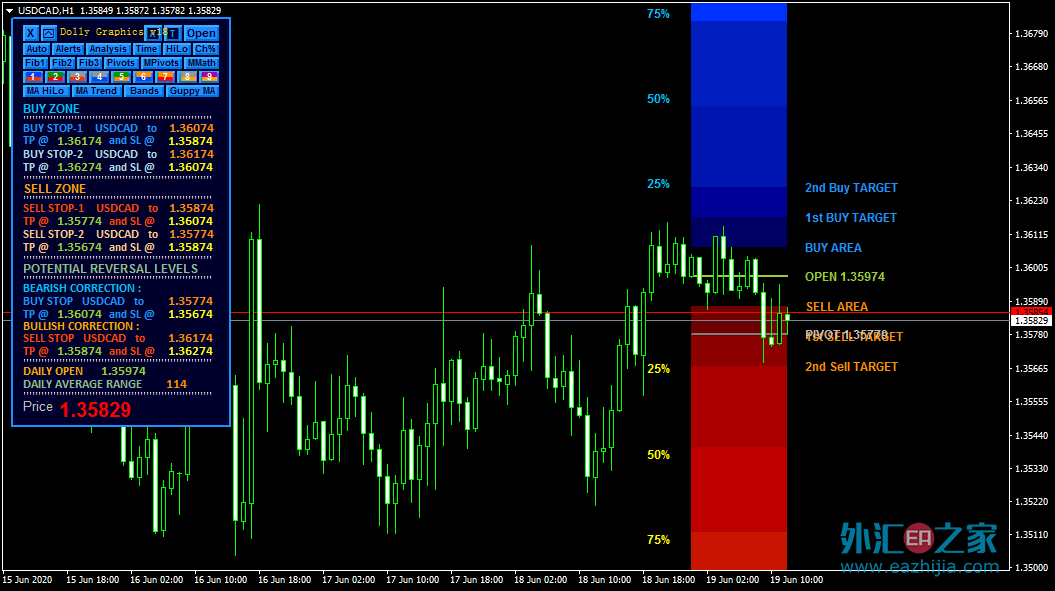Toggle the HiLo button
This screenshot has height=591, width=1055.
[176, 49]
